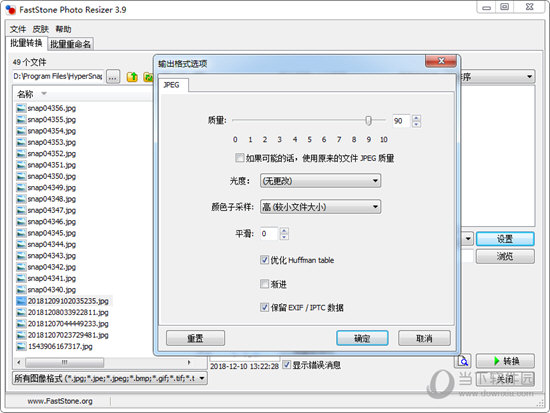Click the quality slider handle
This screenshot has height=413, width=550.
(x=368, y=120)
